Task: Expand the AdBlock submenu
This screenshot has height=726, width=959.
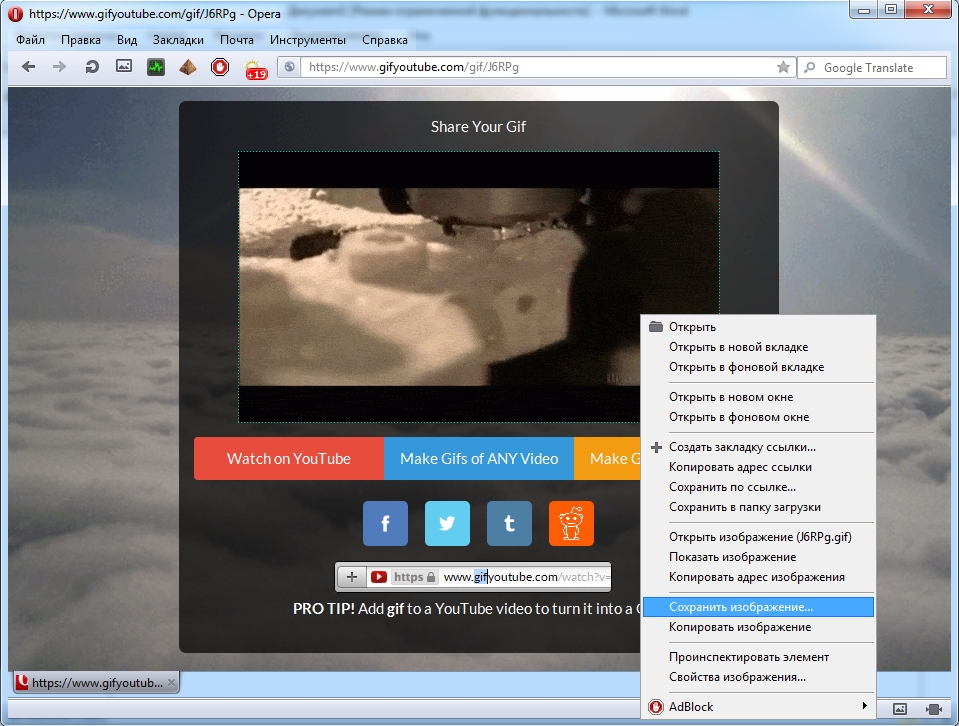Action: tap(758, 707)
